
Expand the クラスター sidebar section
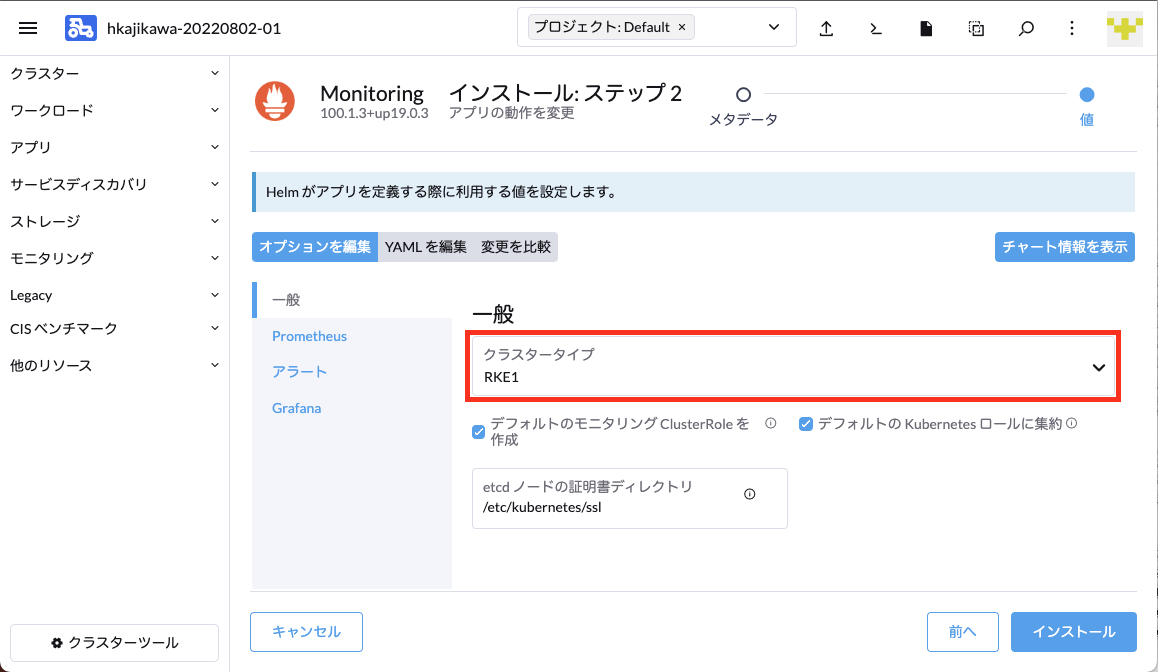(114, 73)
